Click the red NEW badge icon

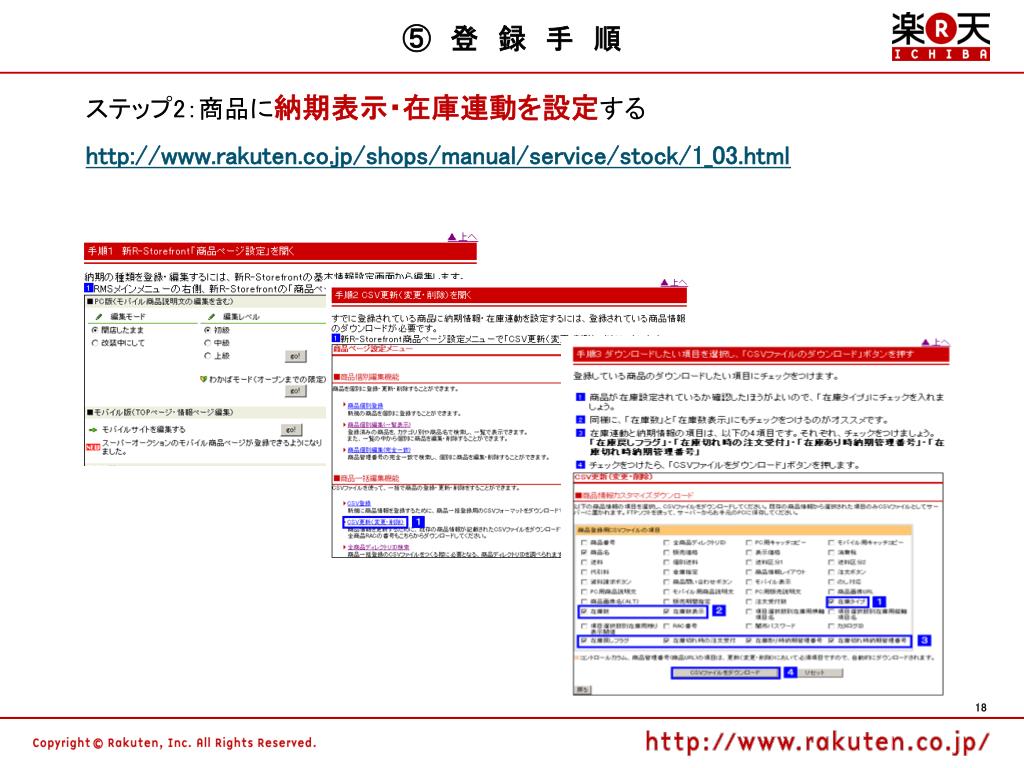pyautogui.click(x=93, y=447)
